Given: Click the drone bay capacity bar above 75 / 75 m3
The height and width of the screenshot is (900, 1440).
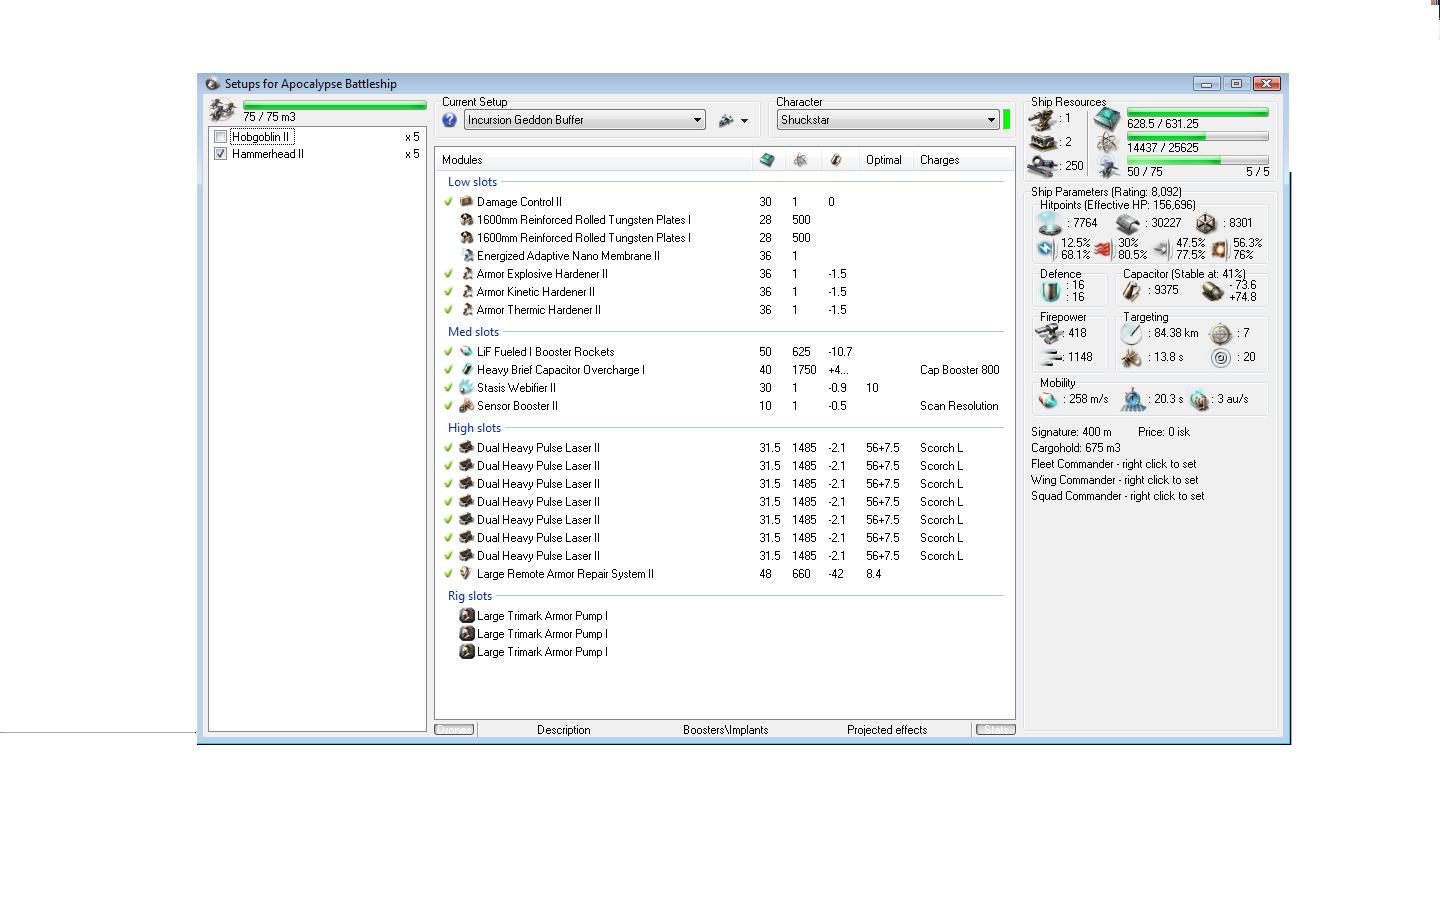Looking at the screenshot, I should tap(335, 104).
